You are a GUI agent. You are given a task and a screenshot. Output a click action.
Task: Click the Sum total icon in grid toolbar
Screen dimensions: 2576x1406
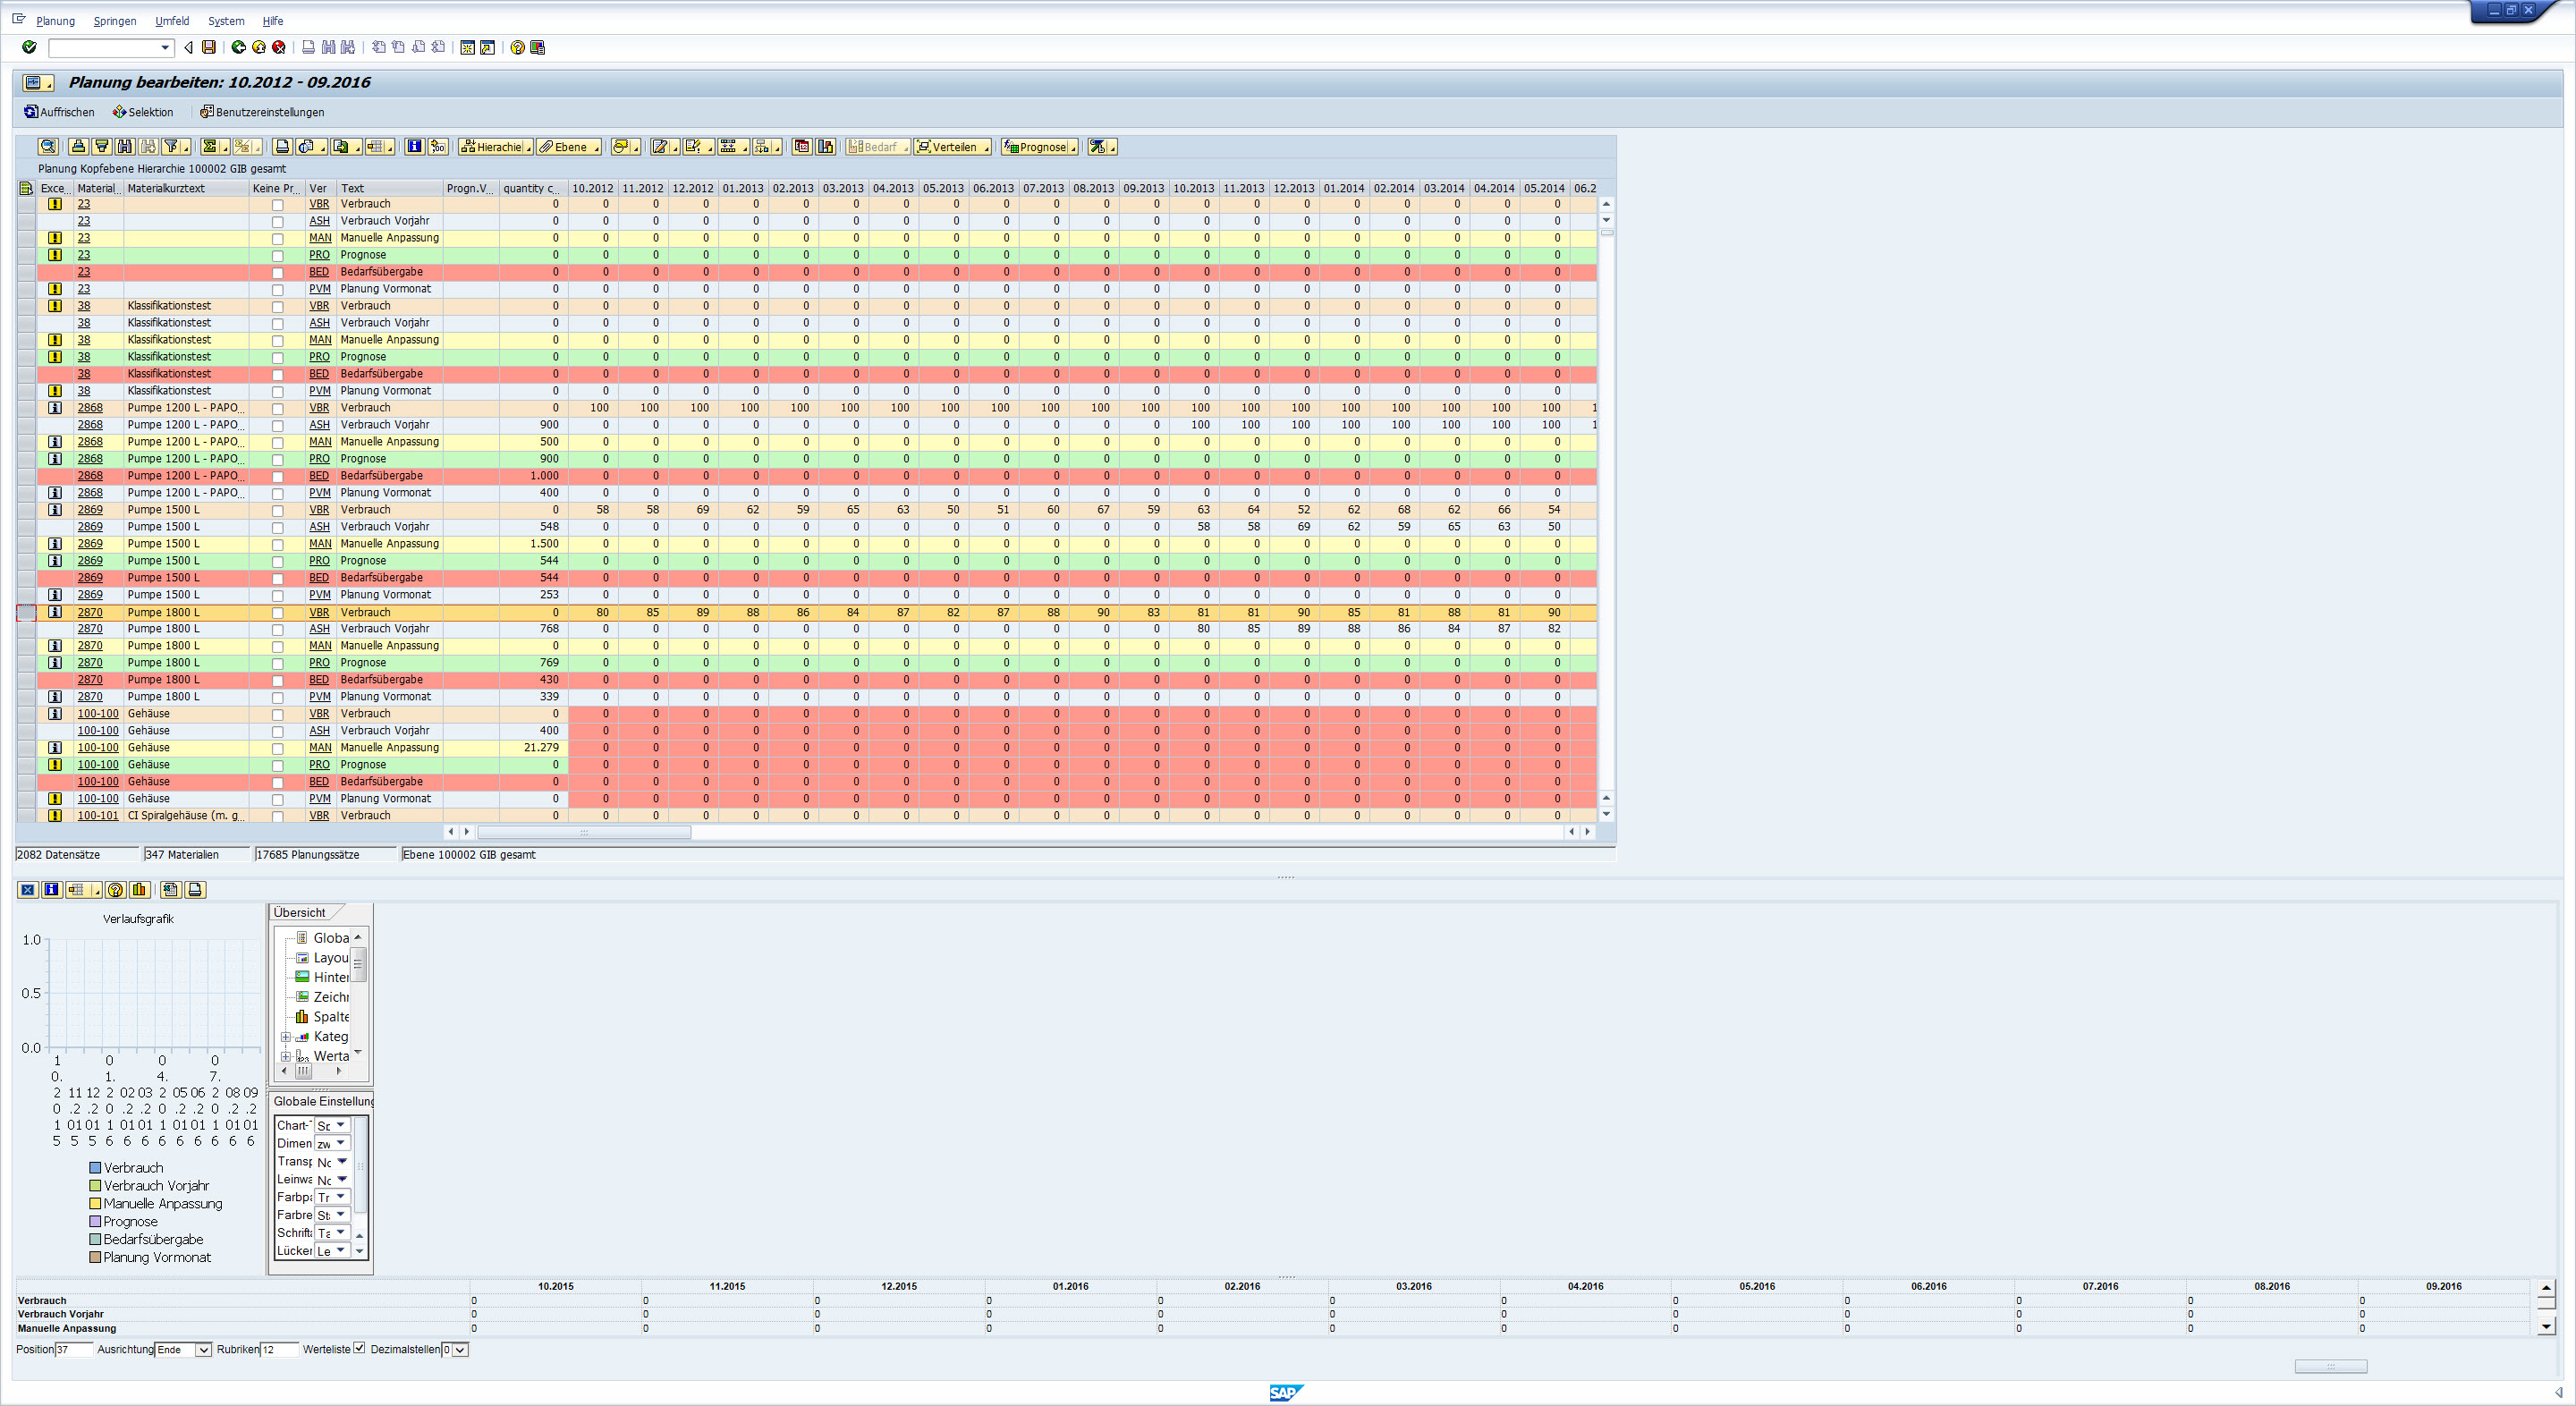(x=210, y=147)
